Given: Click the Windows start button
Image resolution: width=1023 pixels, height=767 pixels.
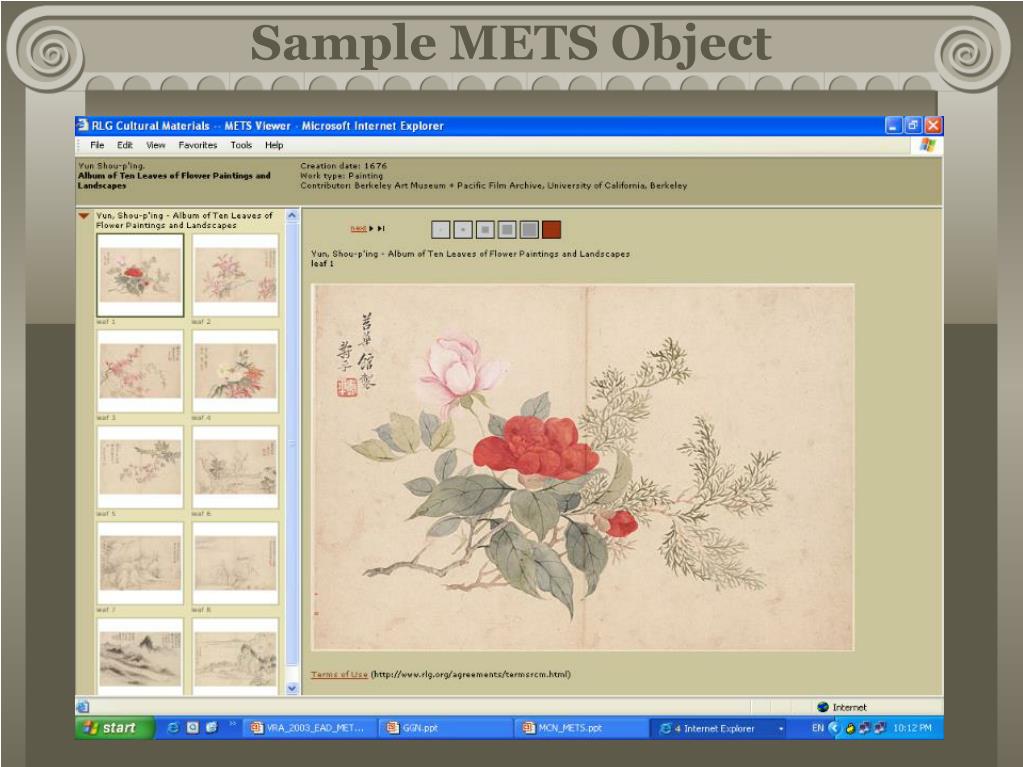Looking at the screenshot, I should [x=115, y=728].
